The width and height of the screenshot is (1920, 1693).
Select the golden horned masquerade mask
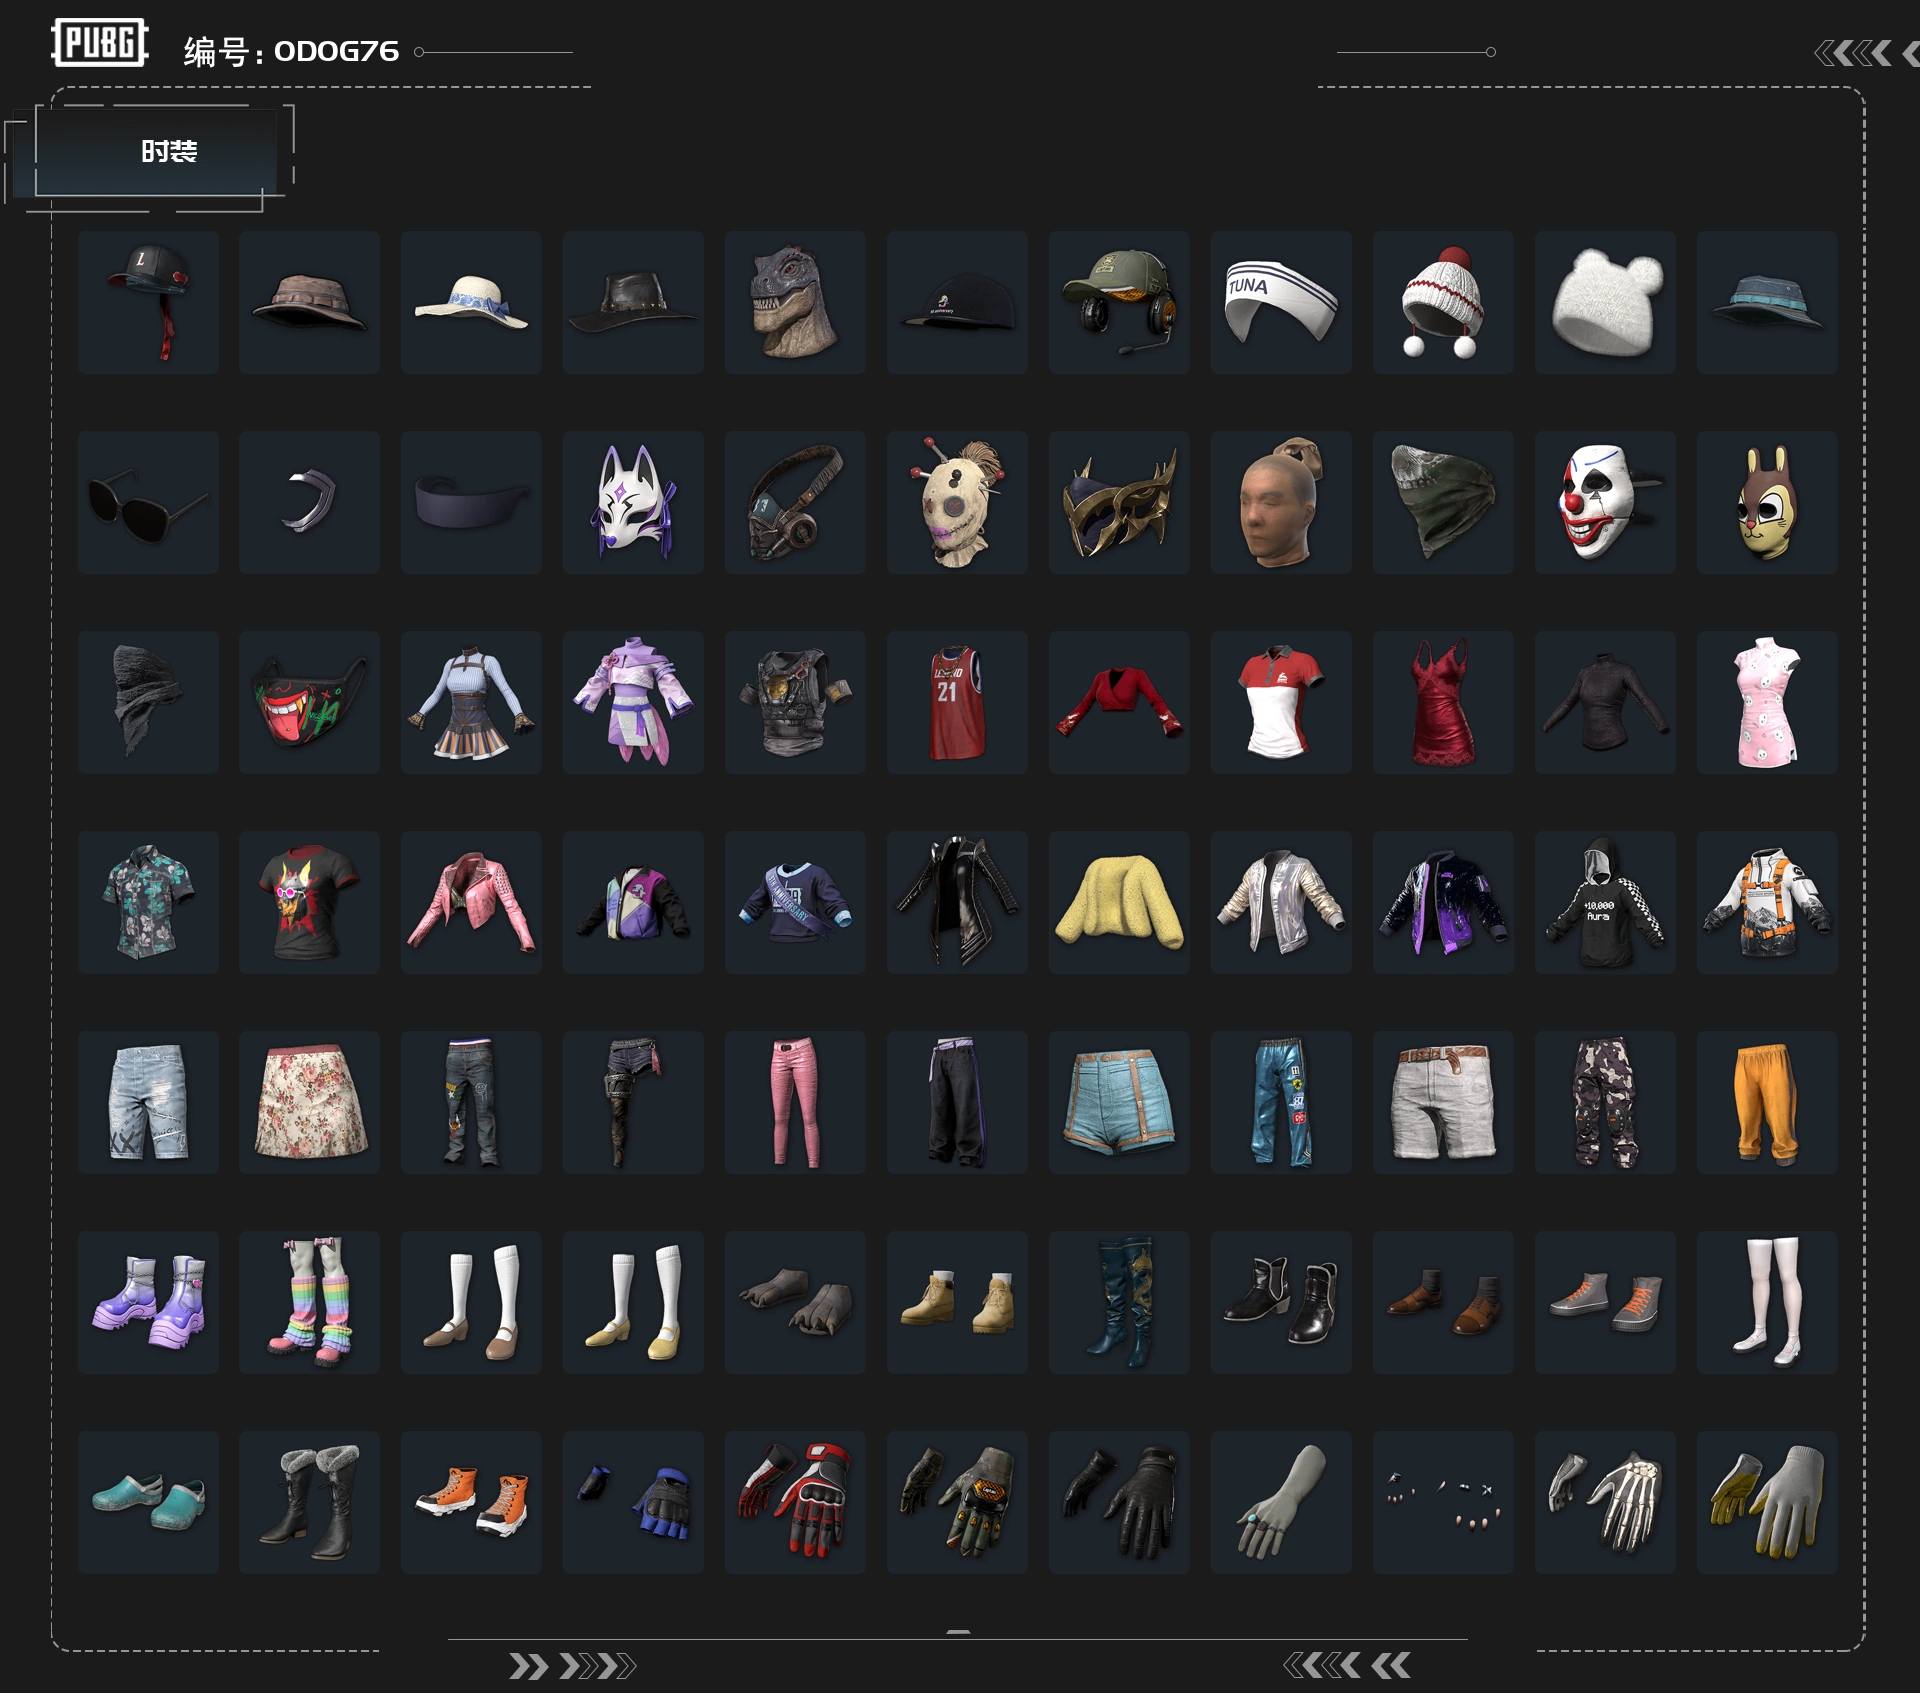(1119, 502)
